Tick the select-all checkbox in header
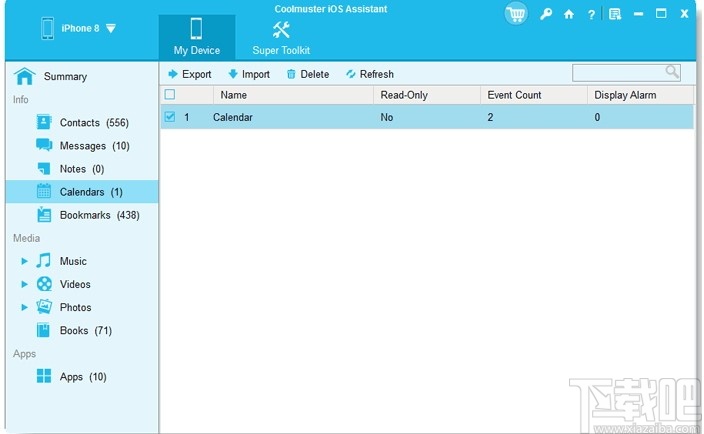Screen dimensions: 704x434 point(170,94)
